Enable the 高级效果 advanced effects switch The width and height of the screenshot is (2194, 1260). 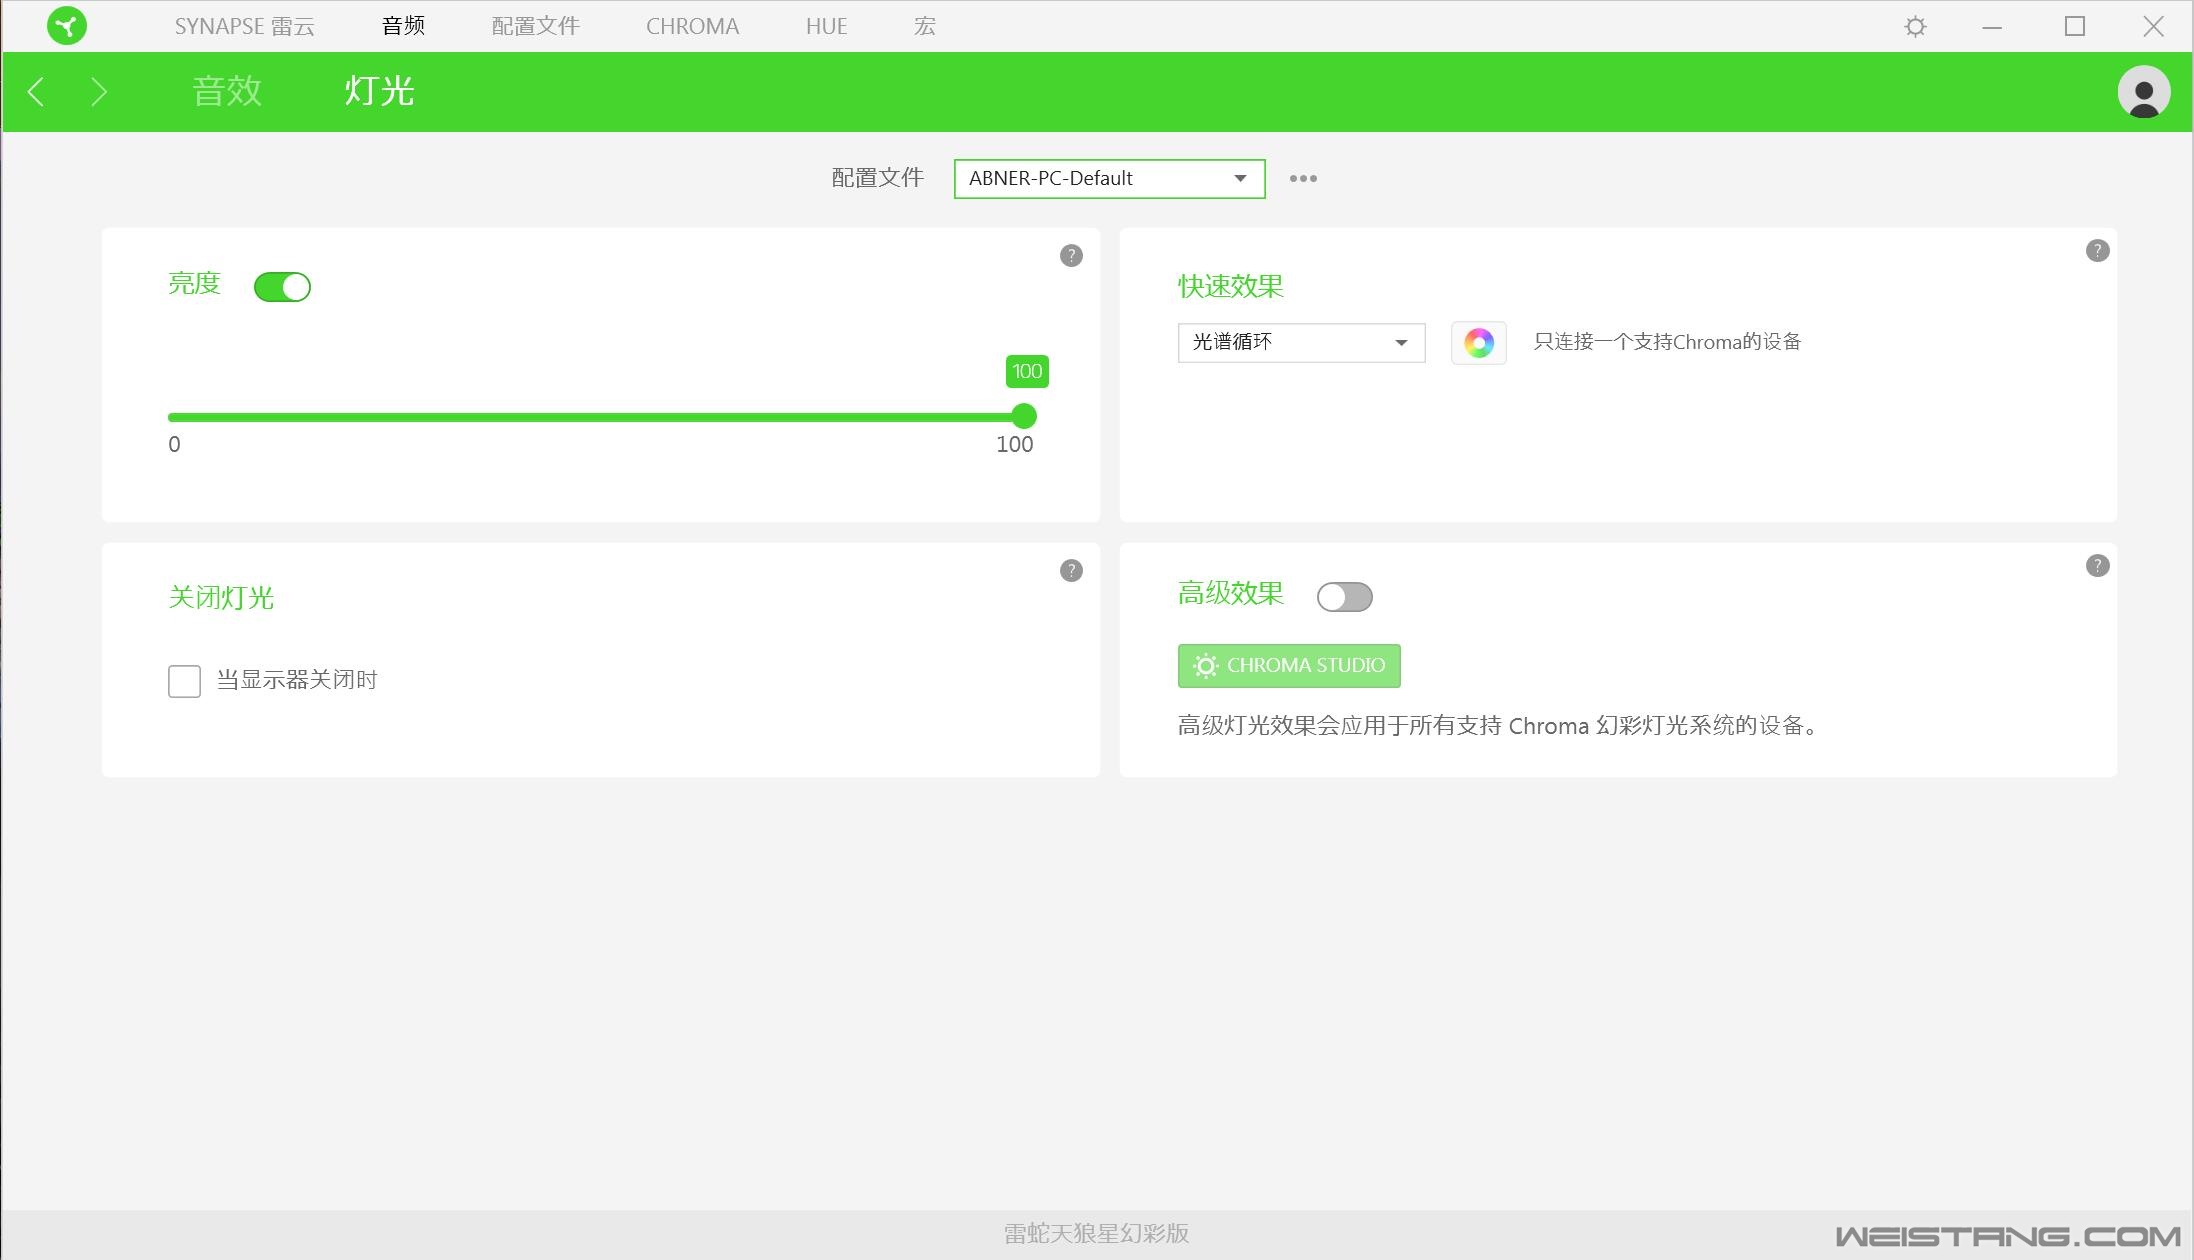point(1344,597)
